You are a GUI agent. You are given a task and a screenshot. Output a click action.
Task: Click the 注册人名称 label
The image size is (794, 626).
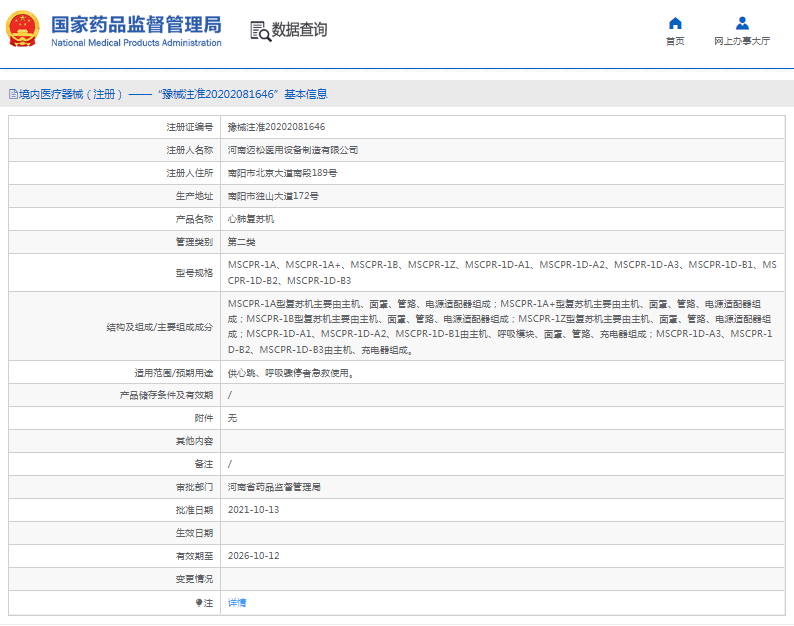click(190, 150)
